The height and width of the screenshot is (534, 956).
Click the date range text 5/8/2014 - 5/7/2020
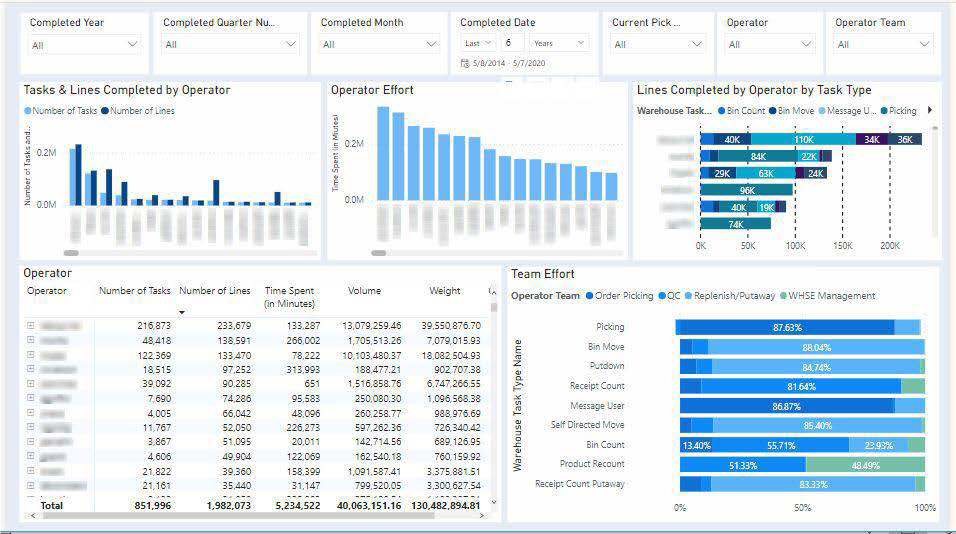[x=508, y=63]
